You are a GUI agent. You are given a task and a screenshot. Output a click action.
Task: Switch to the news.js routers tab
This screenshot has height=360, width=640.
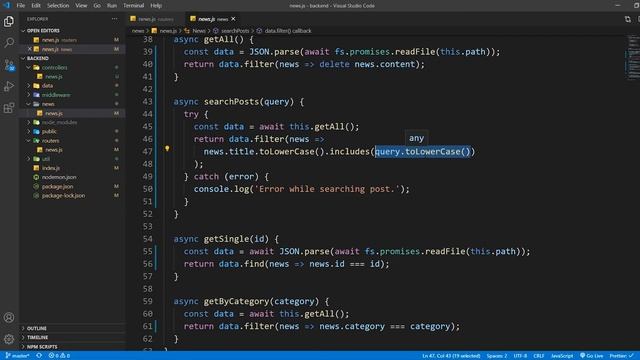click(155, 19)
